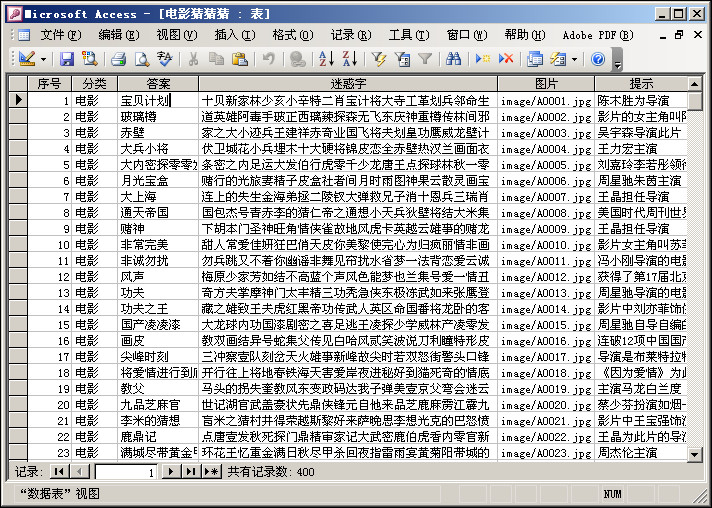Select column header 答案
This screenshot has height=508, width=712.
click(158, 84)
